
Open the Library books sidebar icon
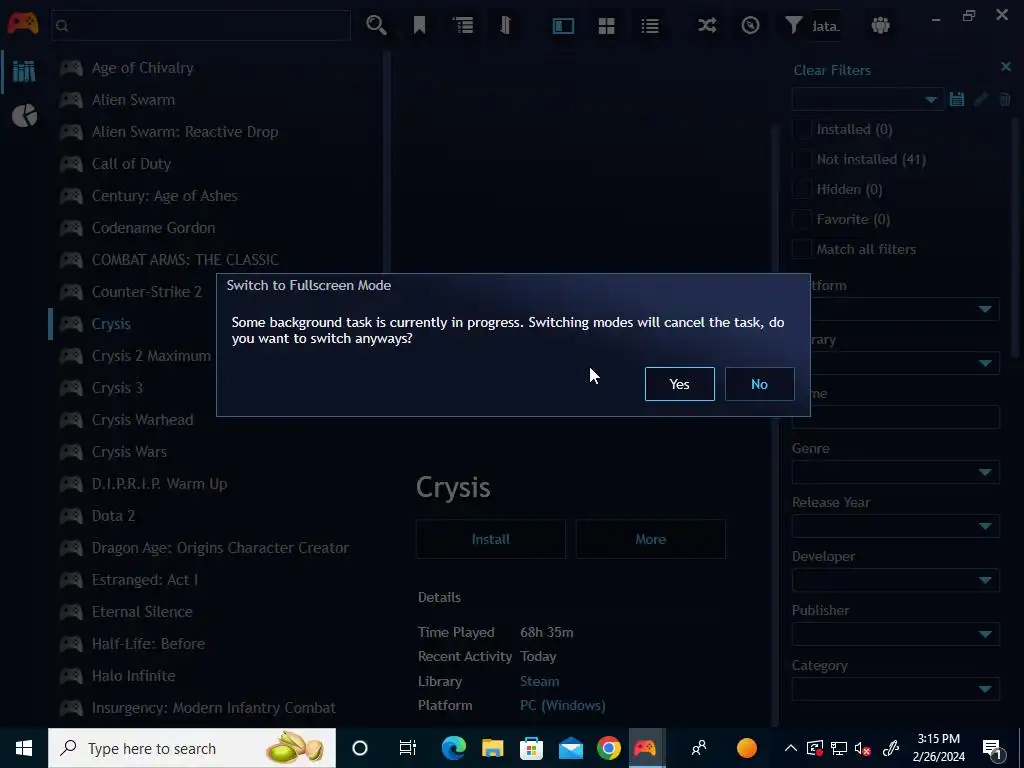[x=24, y=72]
